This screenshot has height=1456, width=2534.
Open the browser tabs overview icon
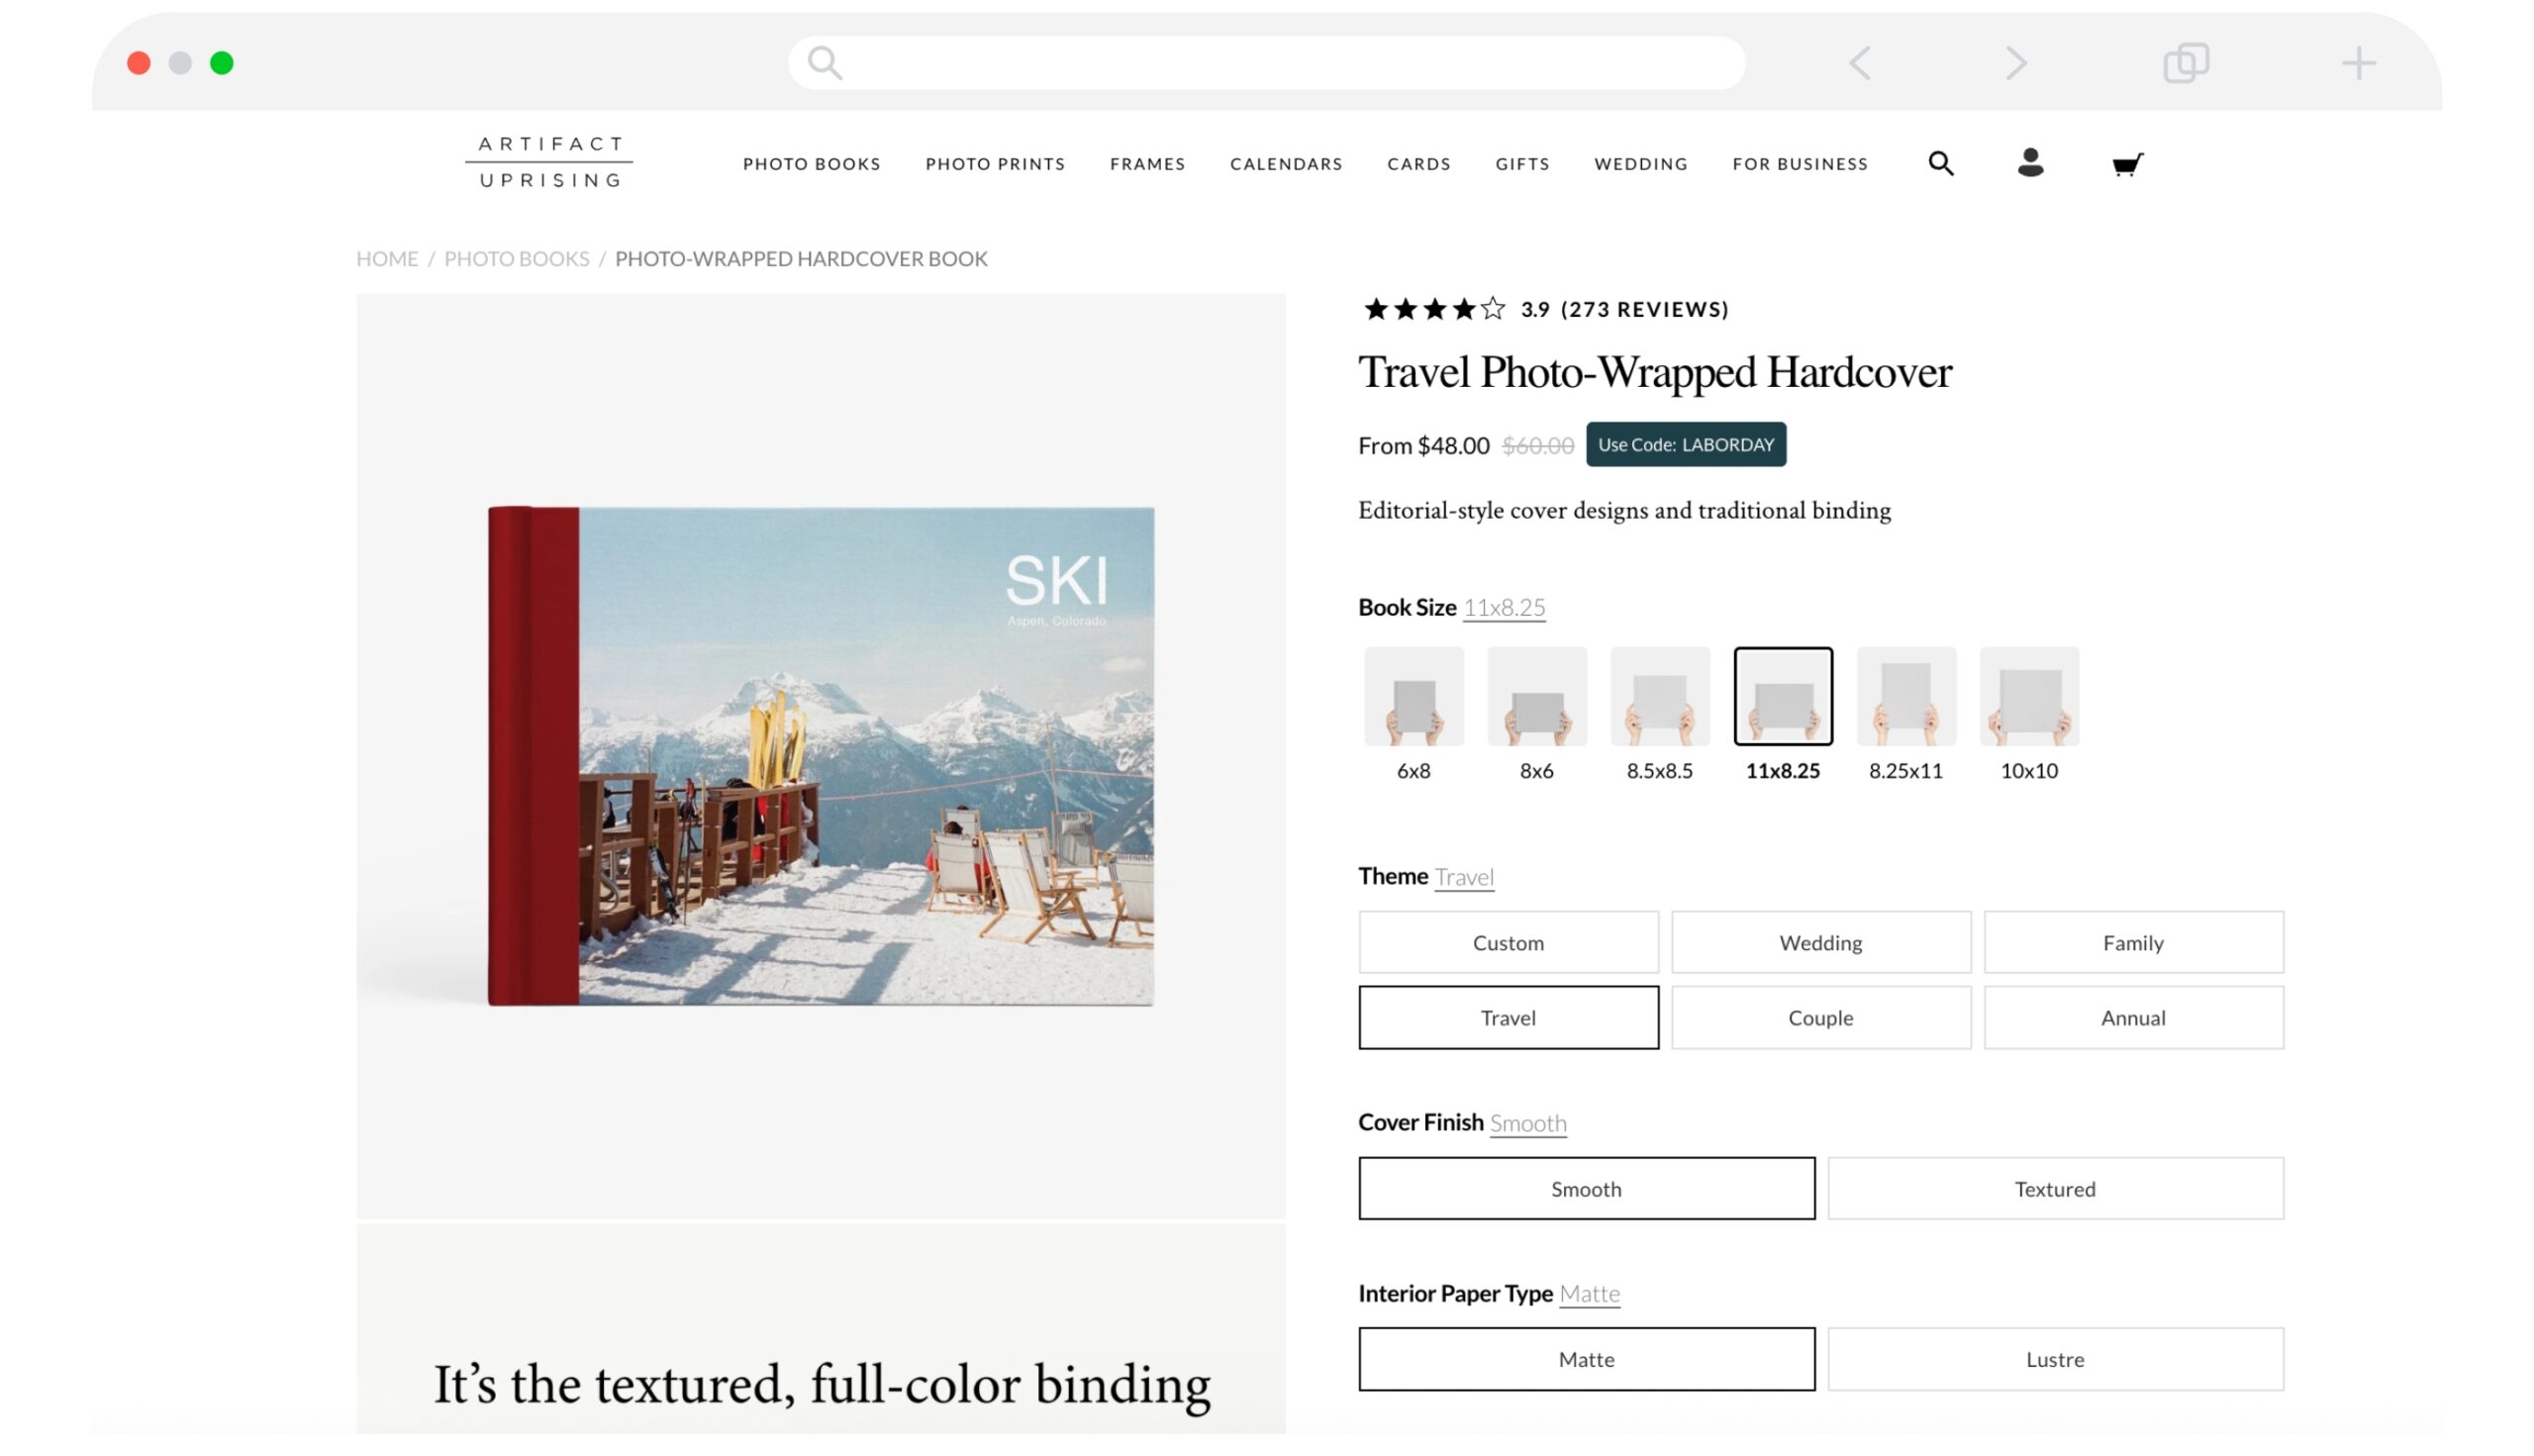pyautogui.click(x=2185, y=63)
